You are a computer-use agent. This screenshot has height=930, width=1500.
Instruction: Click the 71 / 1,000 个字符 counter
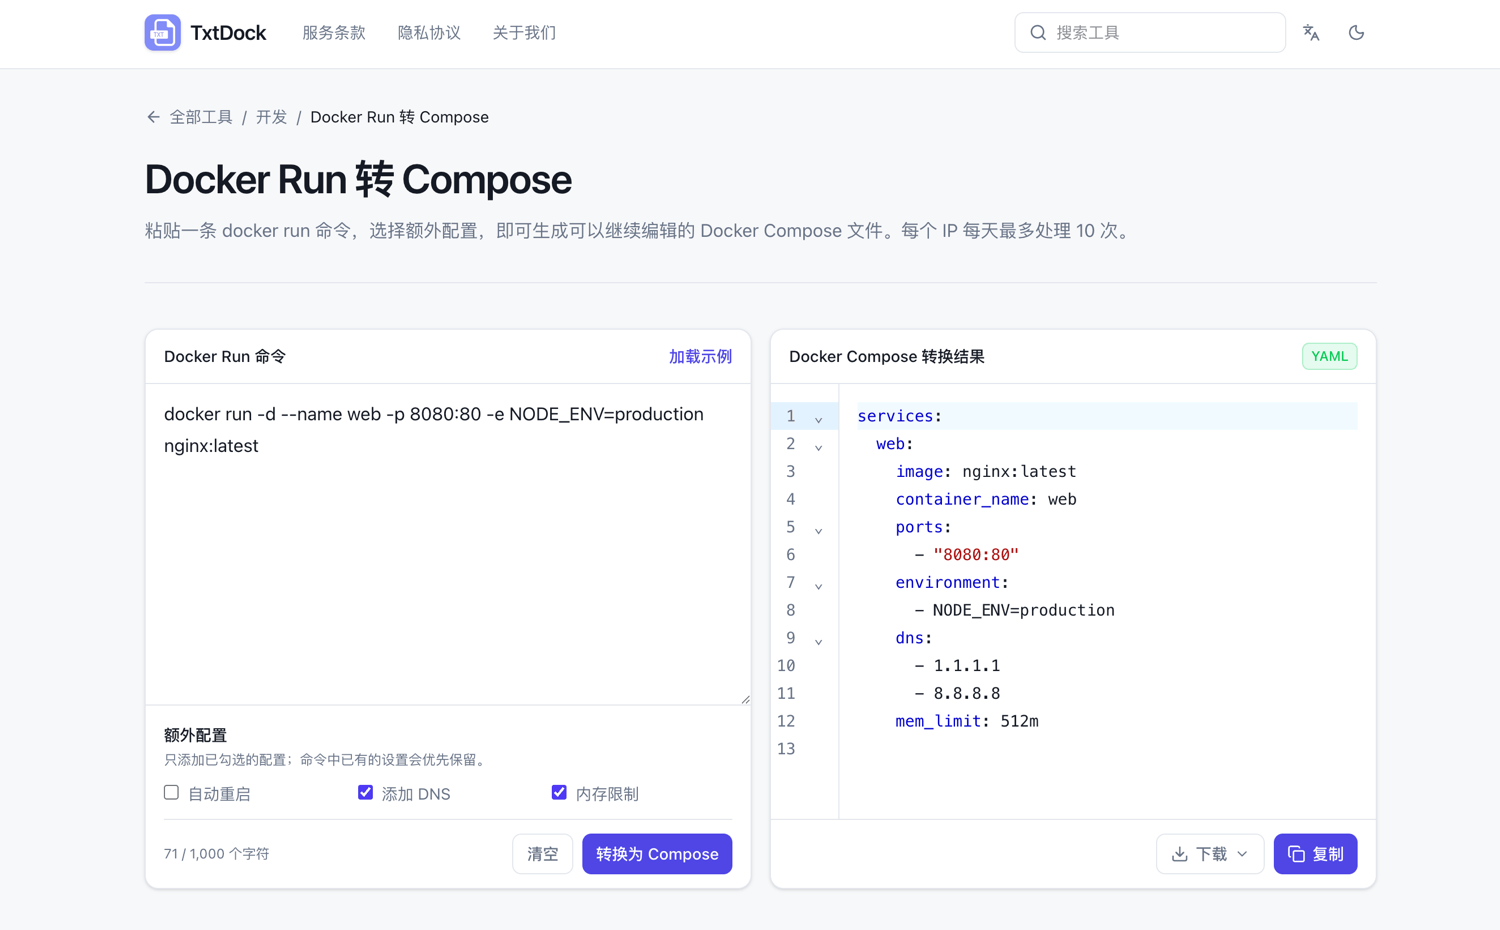217,854
